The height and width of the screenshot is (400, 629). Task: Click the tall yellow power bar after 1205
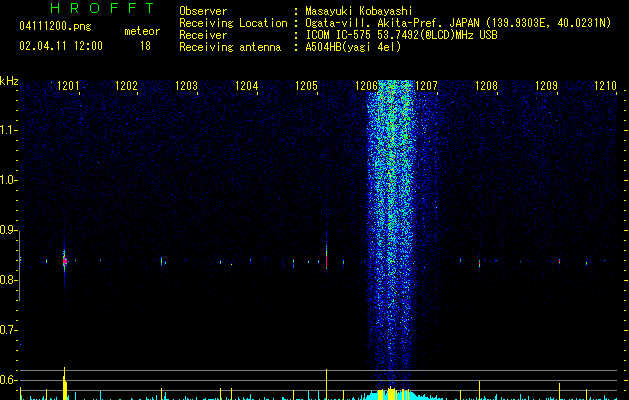pos(327,384)
